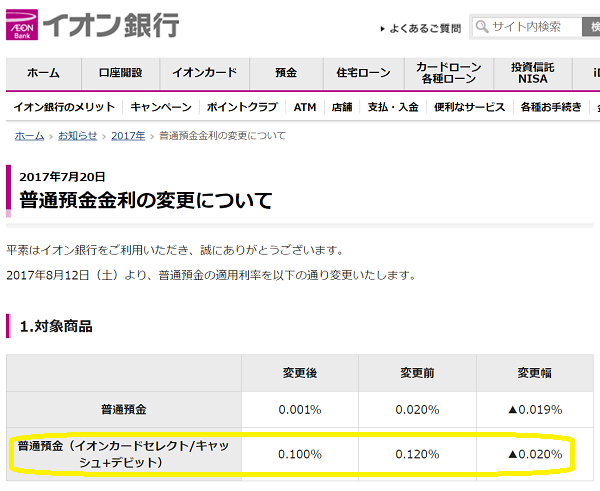Select イオン銀行のメリット in sub navigation

pyautogui.click(x=64, y=107)
